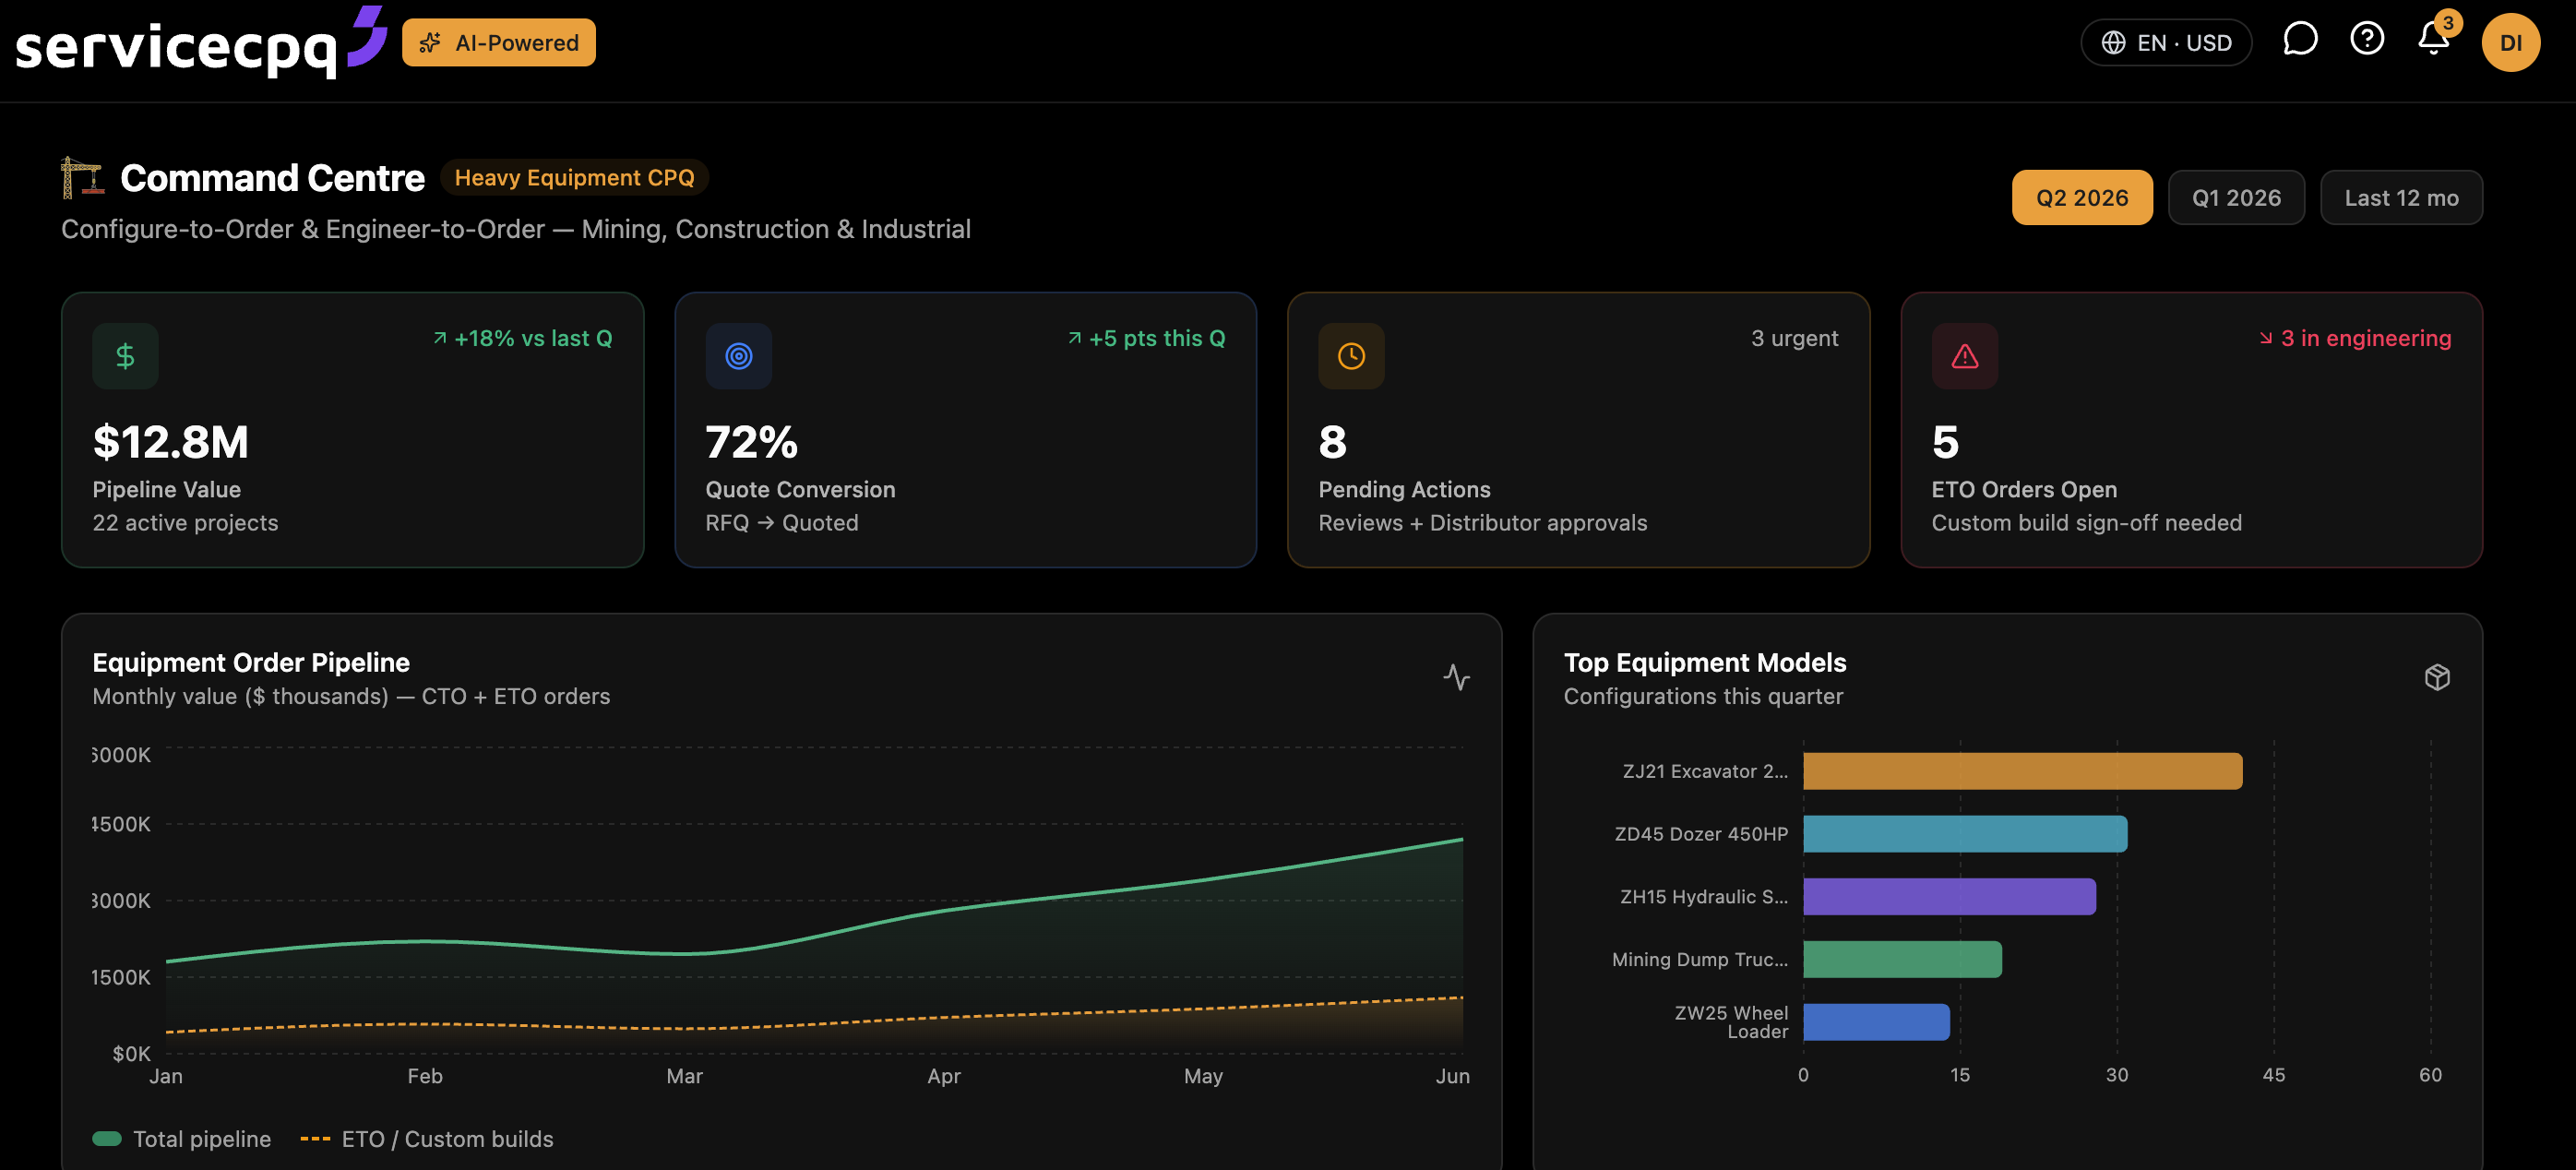Viewport: 2576px width, 1170px height.
Task: Click 'Custom build sign-off needed' text
Action: 2086,523
